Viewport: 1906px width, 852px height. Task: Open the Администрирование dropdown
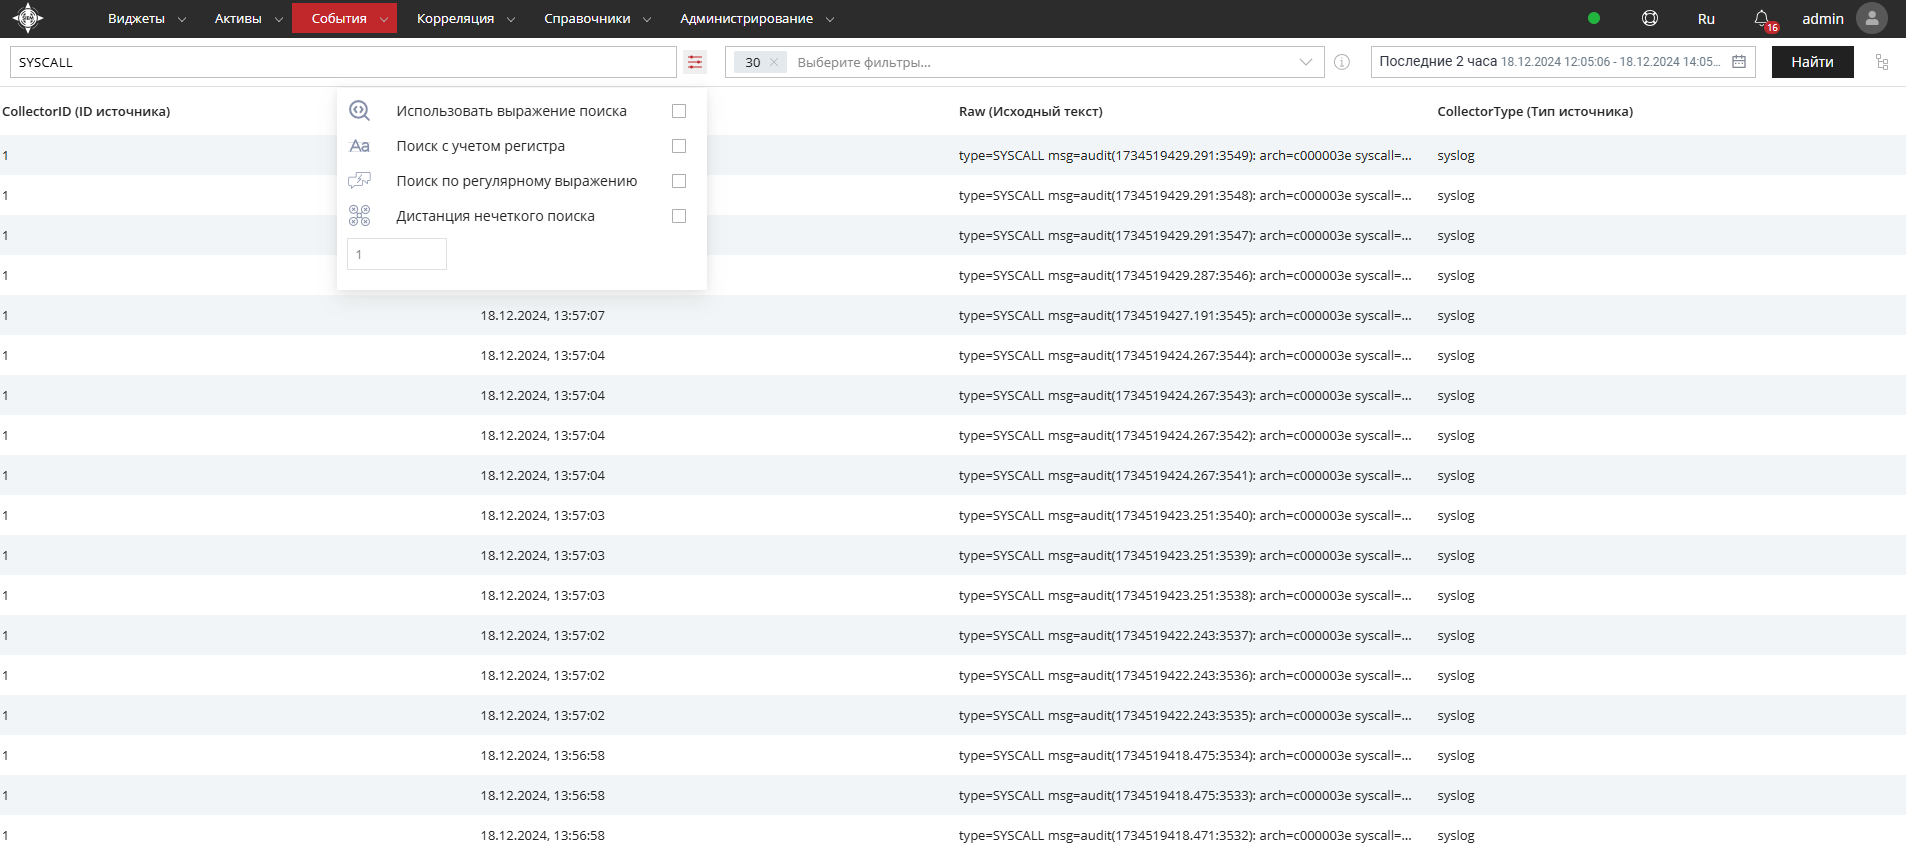tap(756, 19)
